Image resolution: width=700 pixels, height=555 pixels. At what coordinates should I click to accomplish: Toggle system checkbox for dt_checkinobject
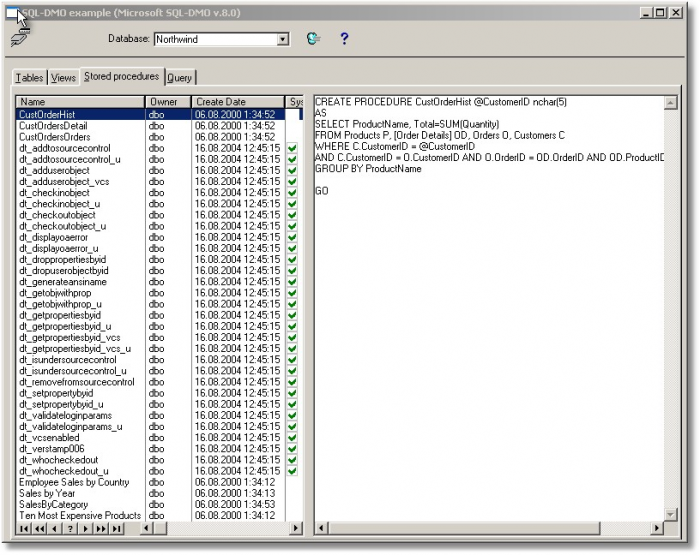292,193
